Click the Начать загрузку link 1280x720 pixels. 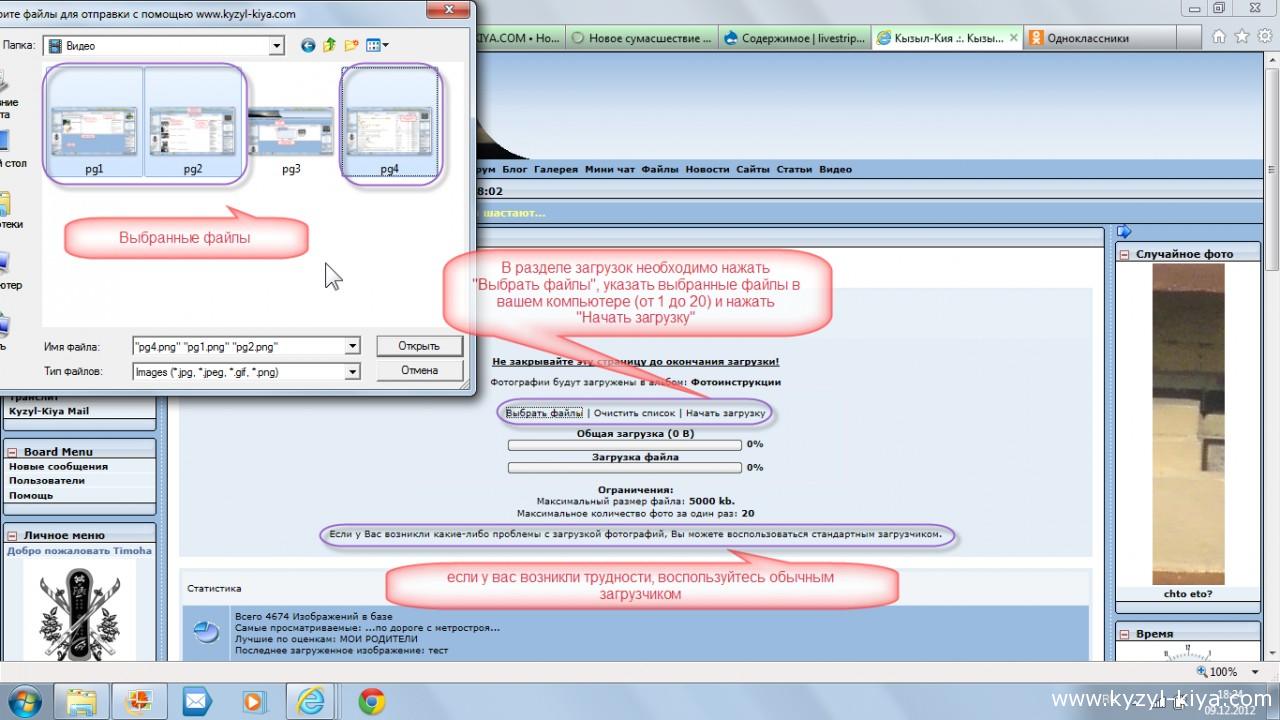click(726, 412)
